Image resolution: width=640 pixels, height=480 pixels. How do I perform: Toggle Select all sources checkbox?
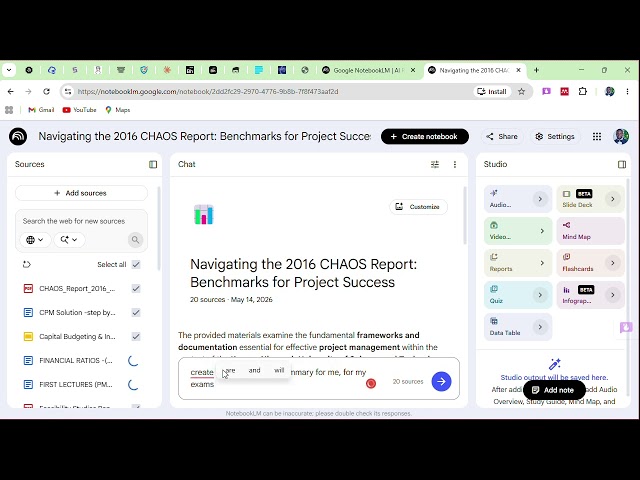pos(136,264)
